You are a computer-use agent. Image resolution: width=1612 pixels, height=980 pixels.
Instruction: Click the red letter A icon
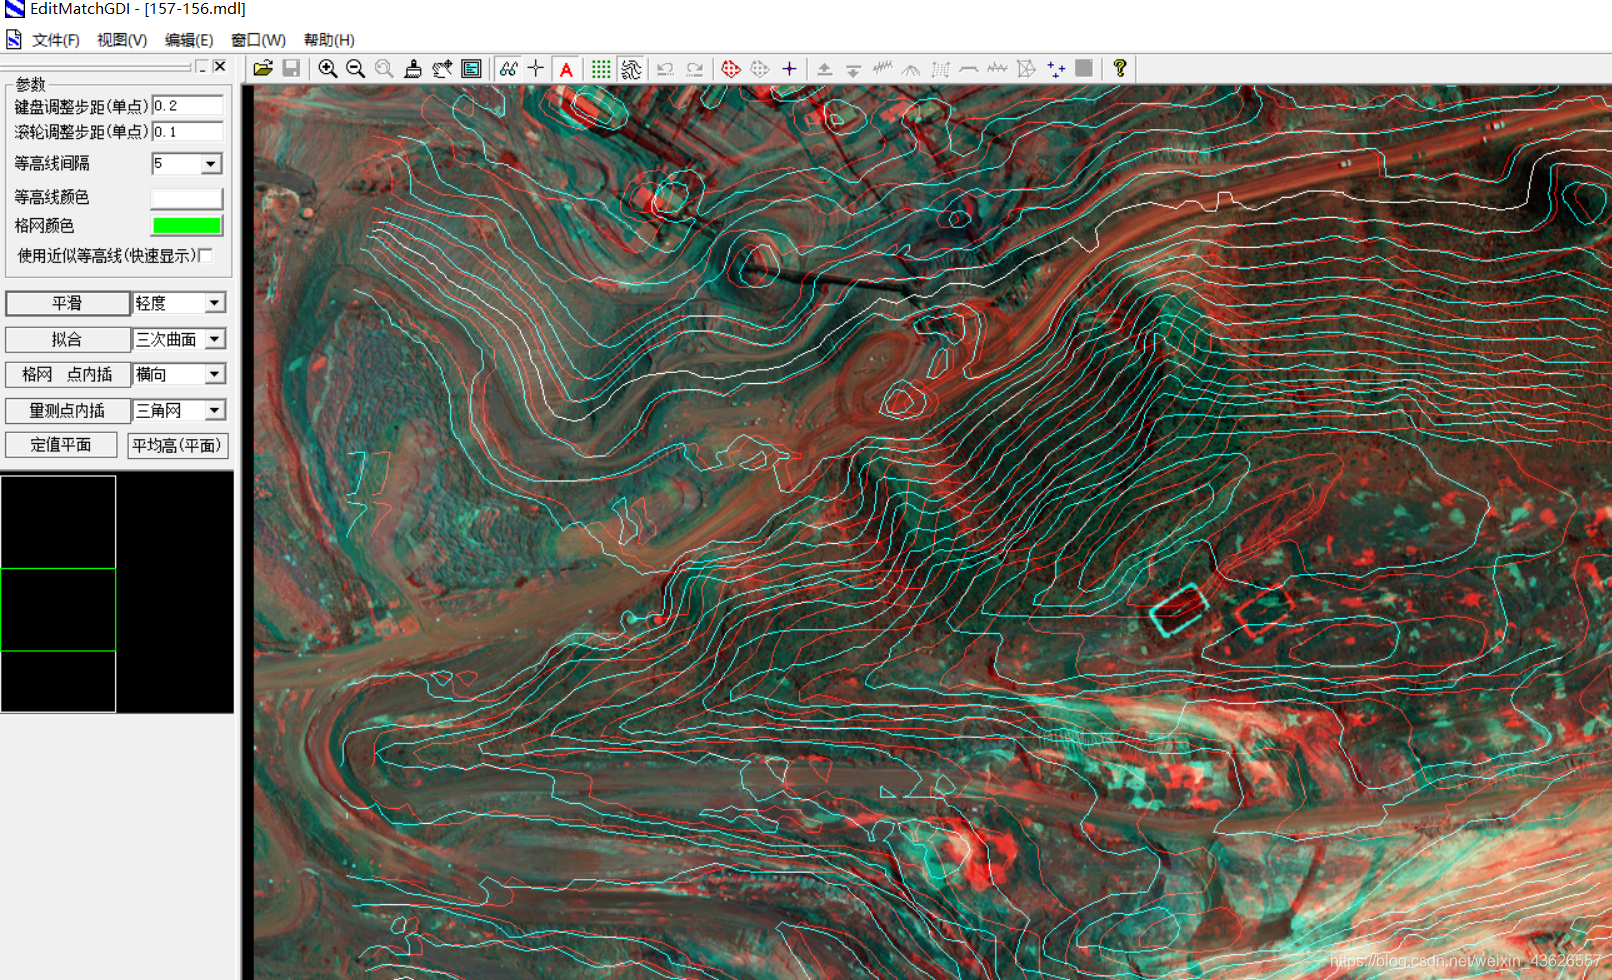point(566,69)
